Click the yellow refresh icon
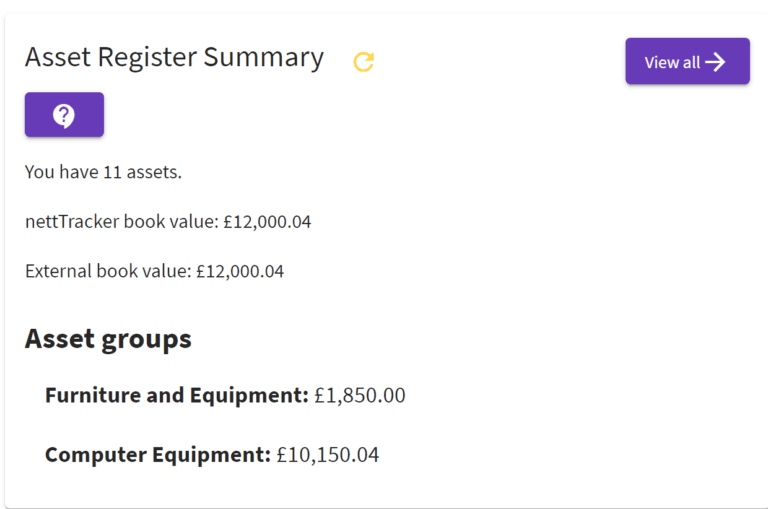Viewport: 768px width, 509px height. (x=364, y=62)
